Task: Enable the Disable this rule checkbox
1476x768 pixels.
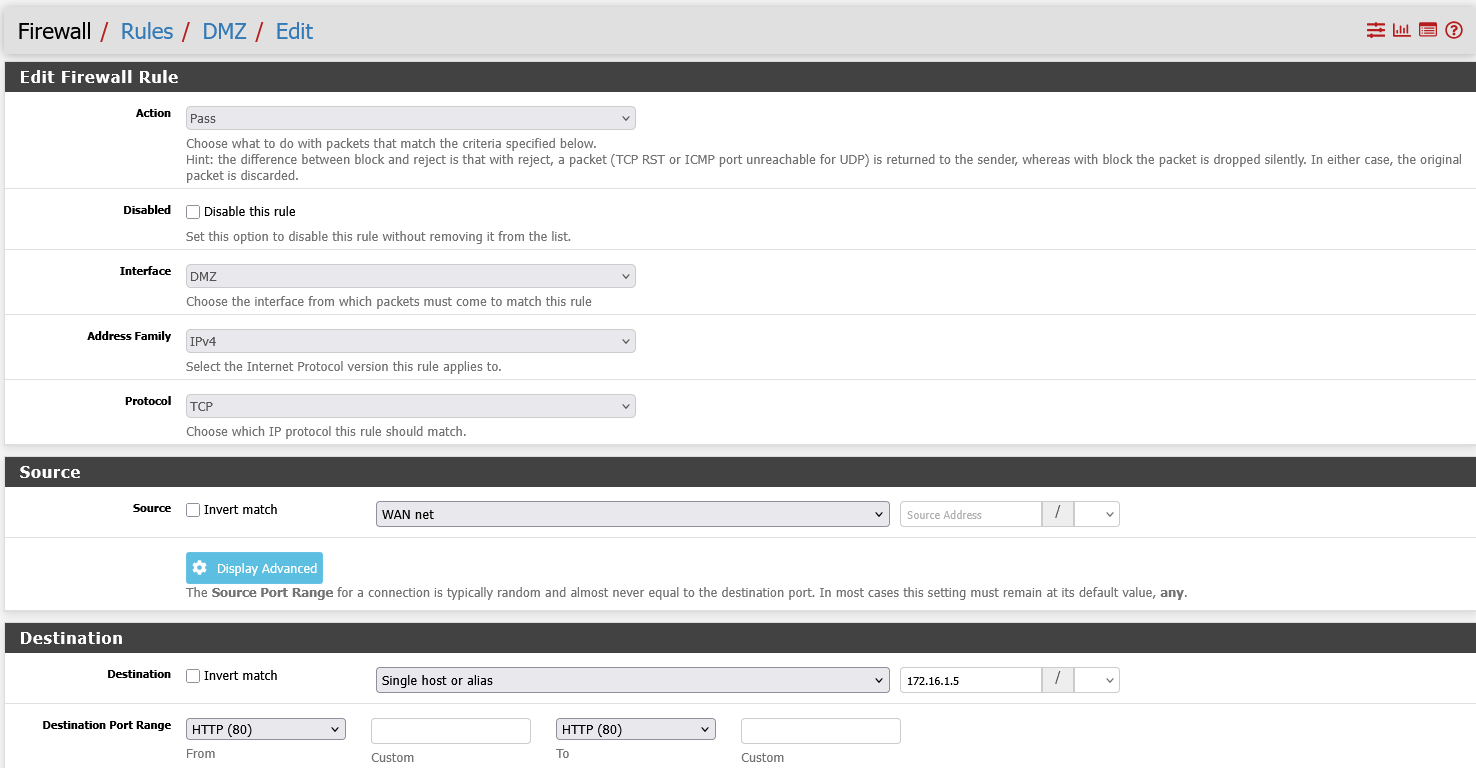Action: coord(192,211)
